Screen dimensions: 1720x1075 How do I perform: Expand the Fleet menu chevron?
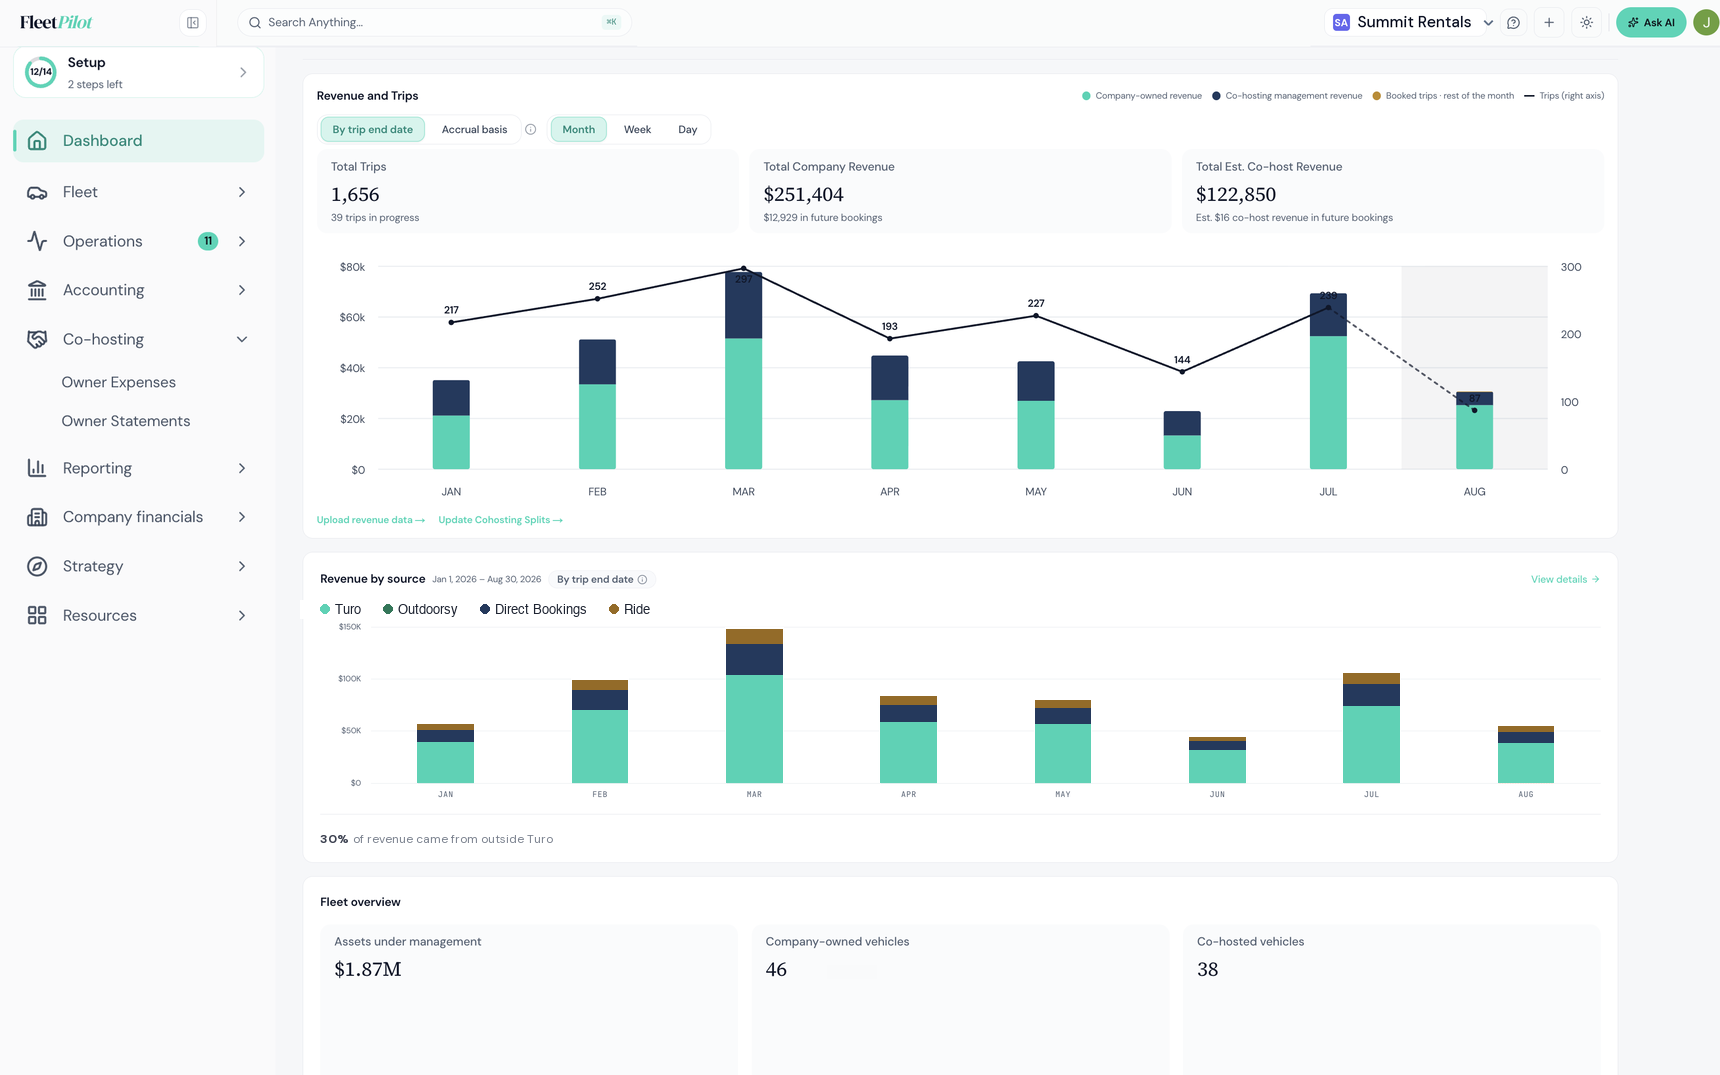[242, 192]
